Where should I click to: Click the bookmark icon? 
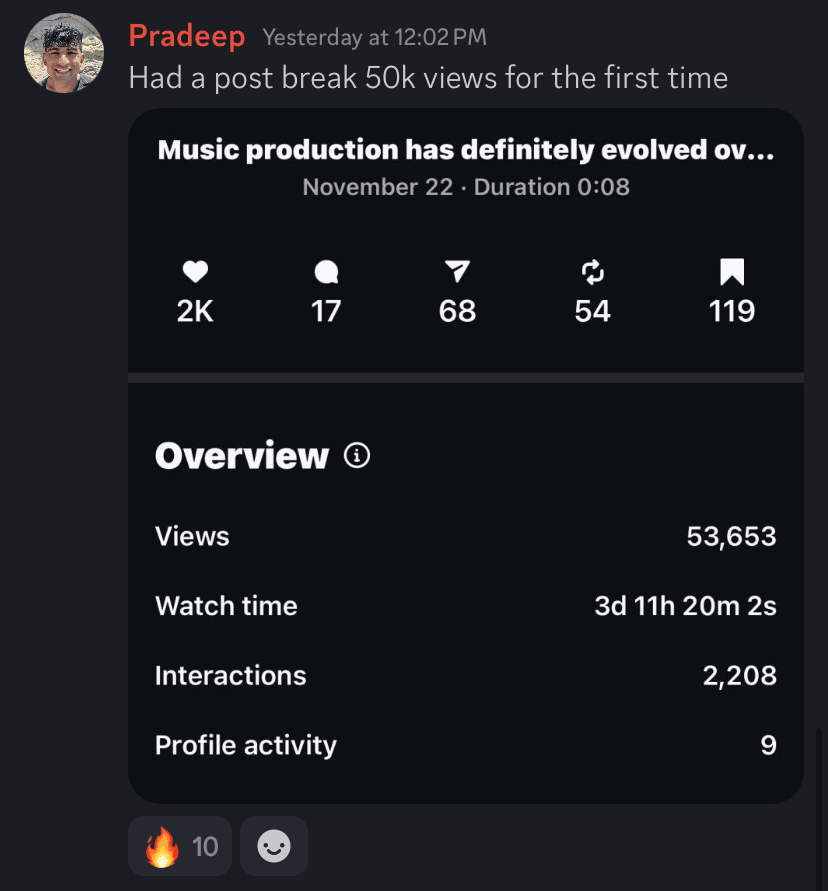pos(731,271)
